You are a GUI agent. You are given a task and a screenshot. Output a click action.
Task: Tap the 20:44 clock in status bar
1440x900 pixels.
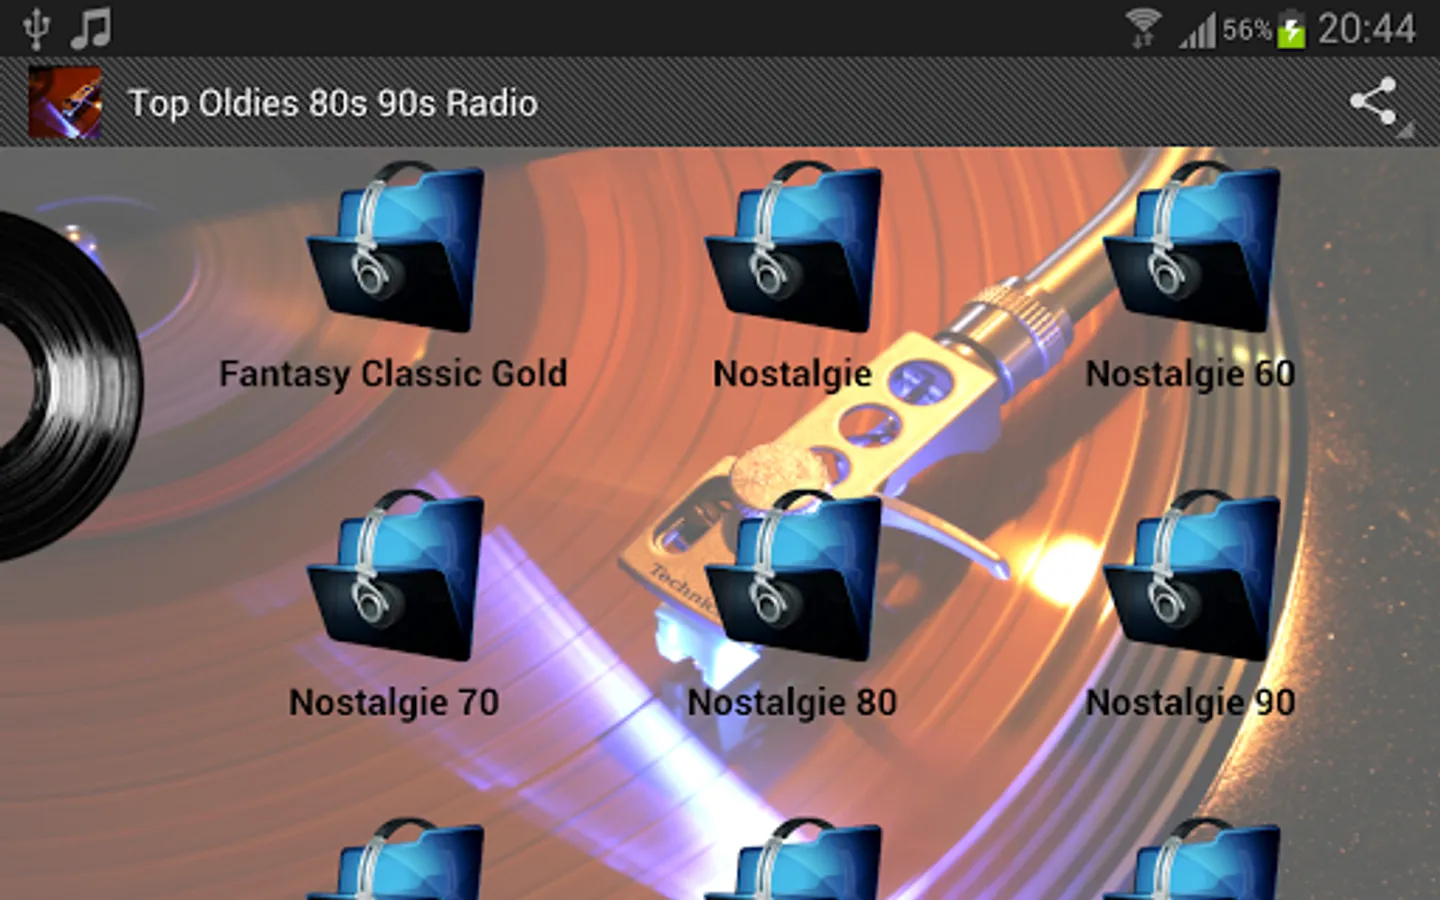click(x=1366, y=29)
